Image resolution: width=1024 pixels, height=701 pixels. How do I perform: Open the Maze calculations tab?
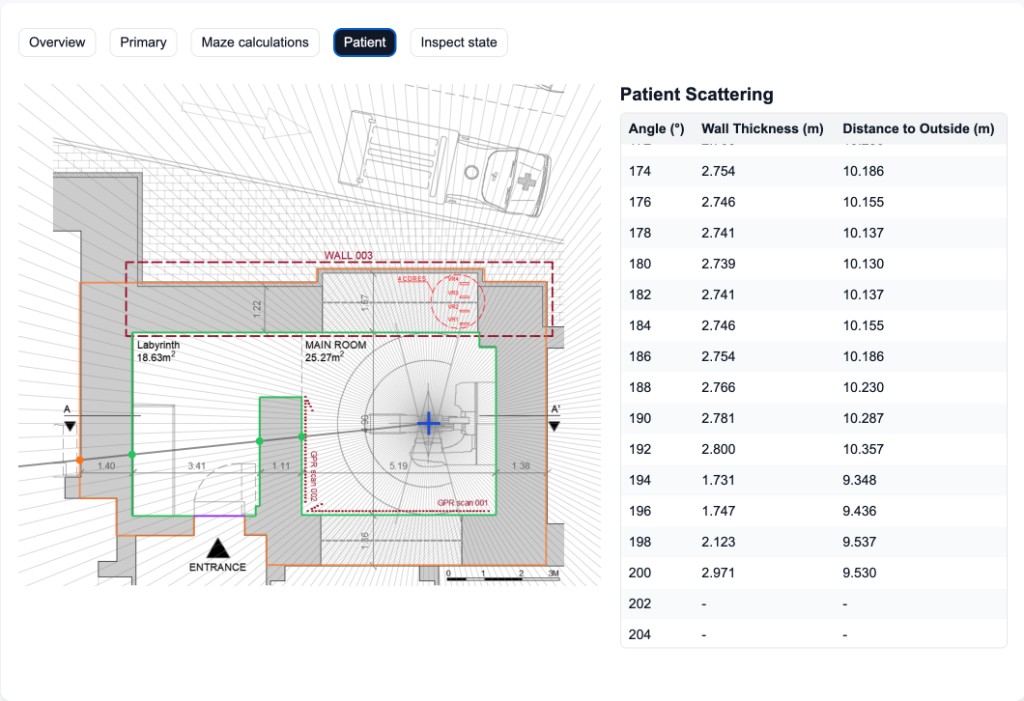coord(255,42)
